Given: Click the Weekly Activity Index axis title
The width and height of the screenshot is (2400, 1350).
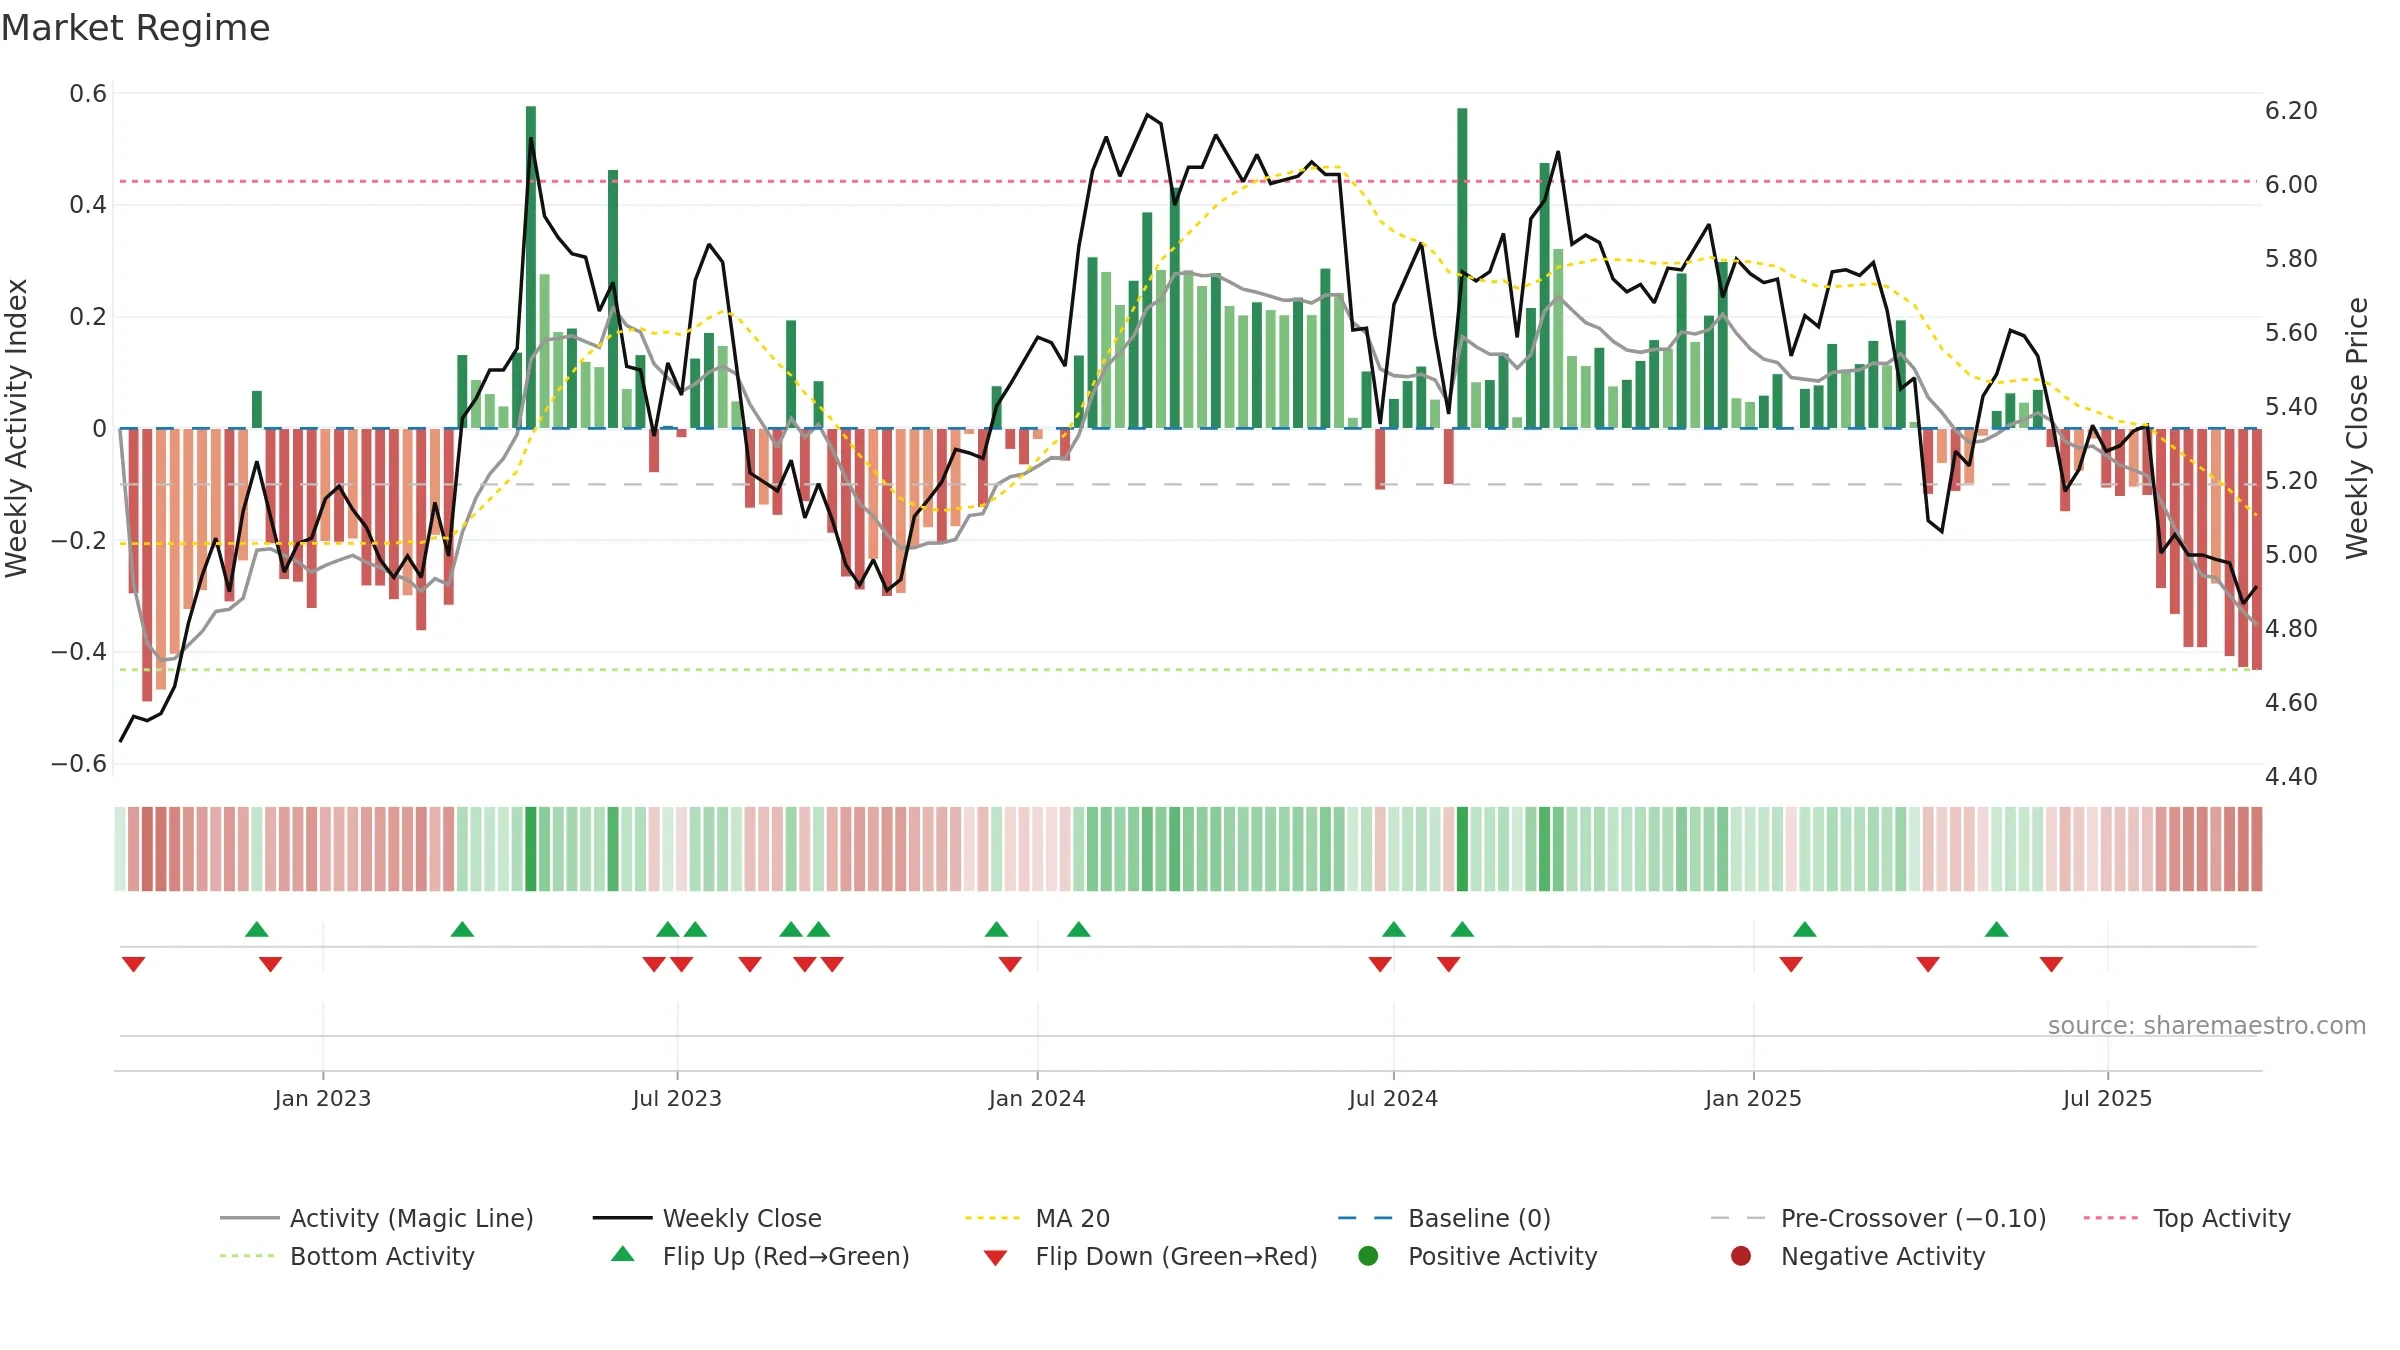Looking at the screenshot, I should [x=17, y=428].
